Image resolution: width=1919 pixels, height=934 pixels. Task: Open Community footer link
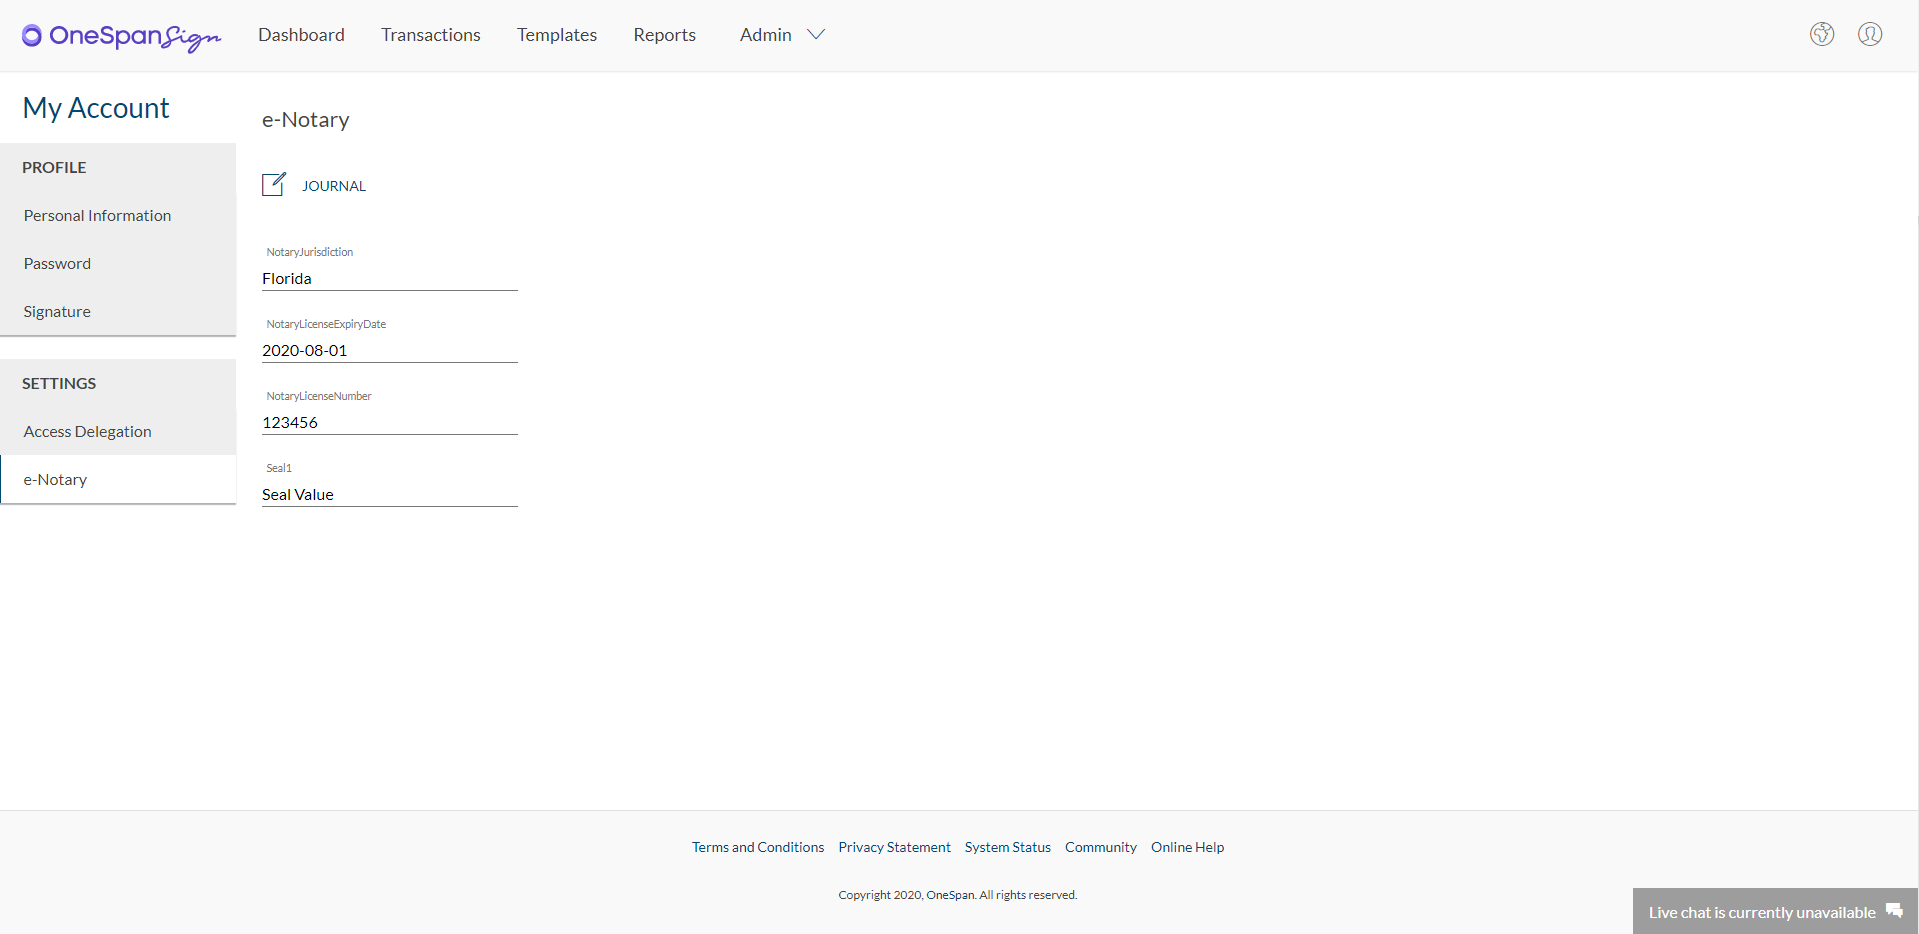1101,847
